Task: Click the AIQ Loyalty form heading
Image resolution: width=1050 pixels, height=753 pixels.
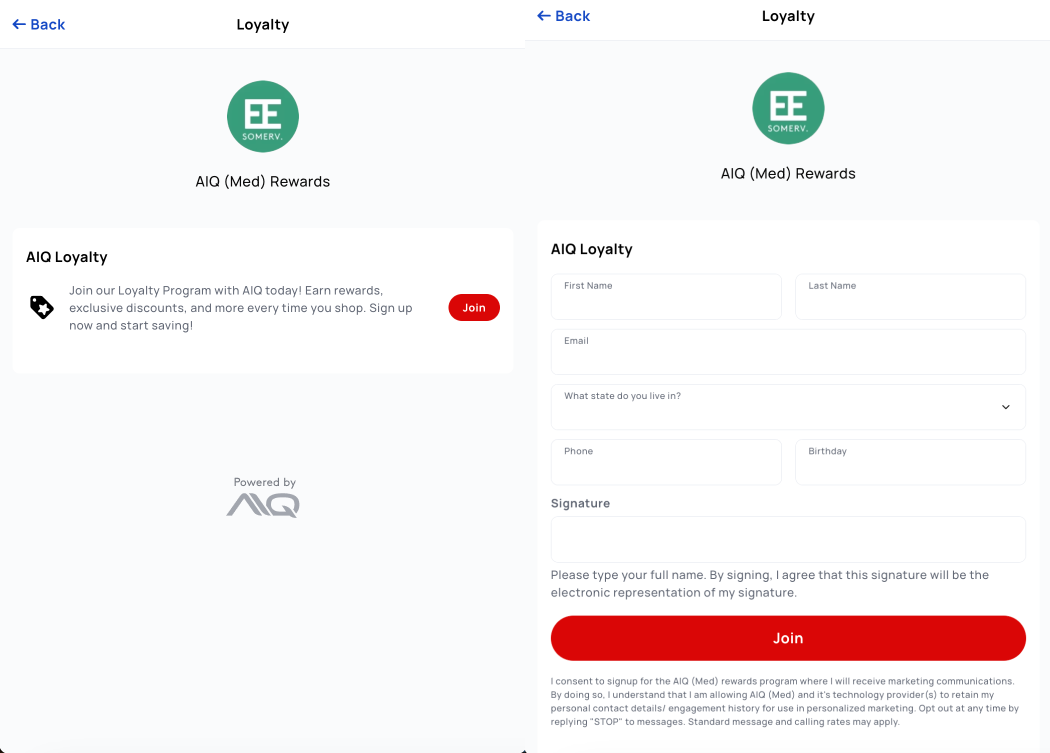Action: pos(591,249)
